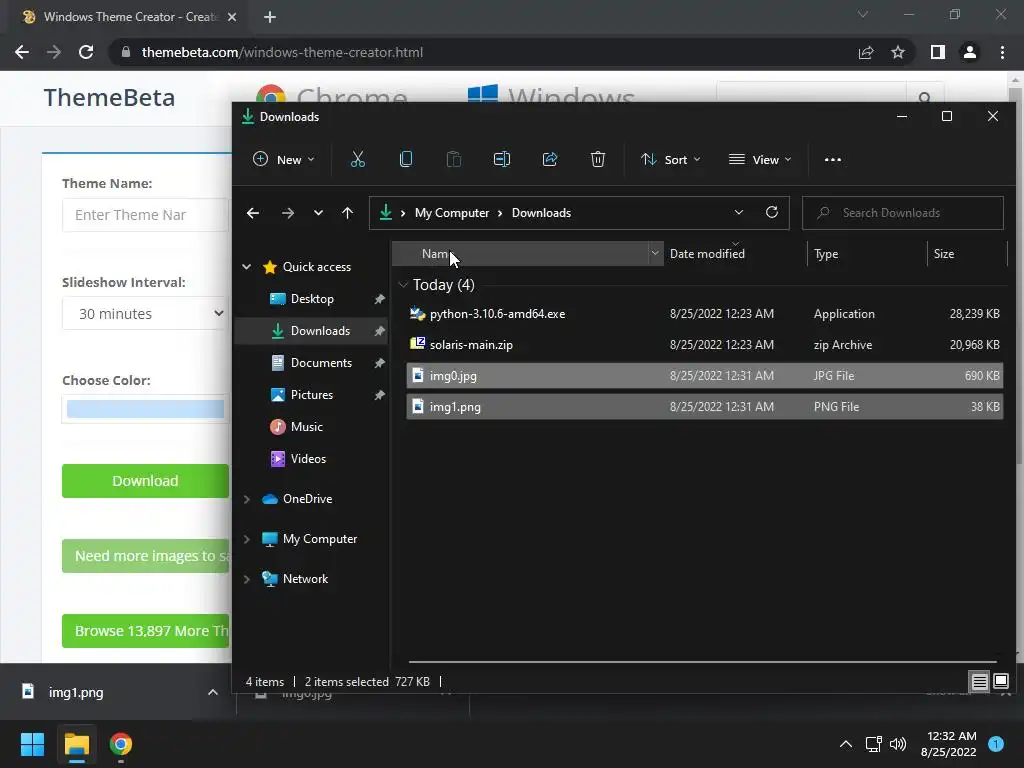Open a new Chrome tab
This screenshot has height=768, width=1024.
click(x=270, y=17)
